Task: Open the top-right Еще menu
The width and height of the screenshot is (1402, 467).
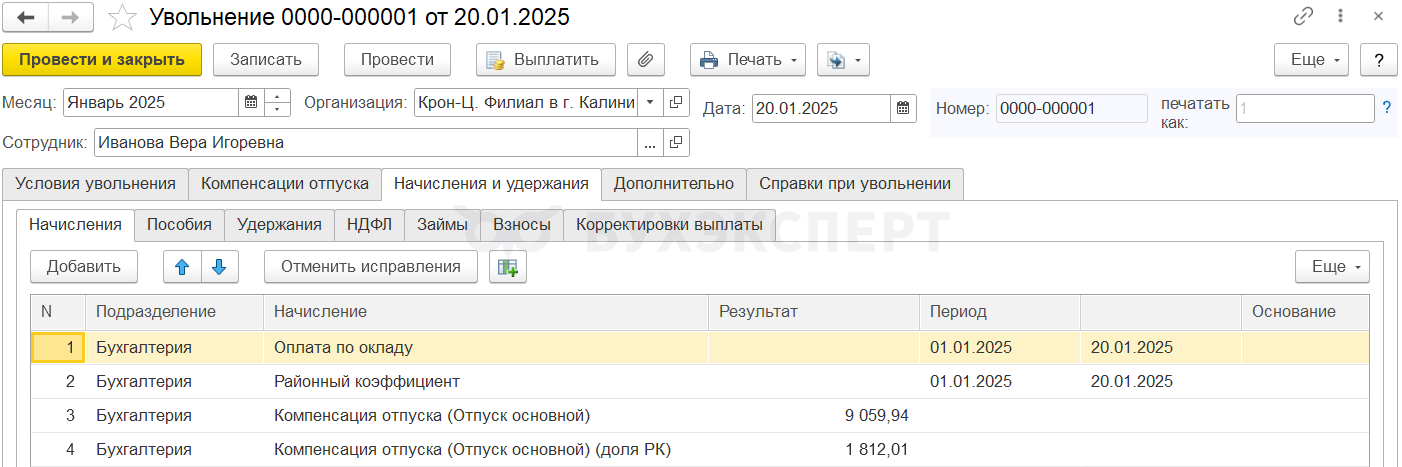Action: (x=1311, y=59)
